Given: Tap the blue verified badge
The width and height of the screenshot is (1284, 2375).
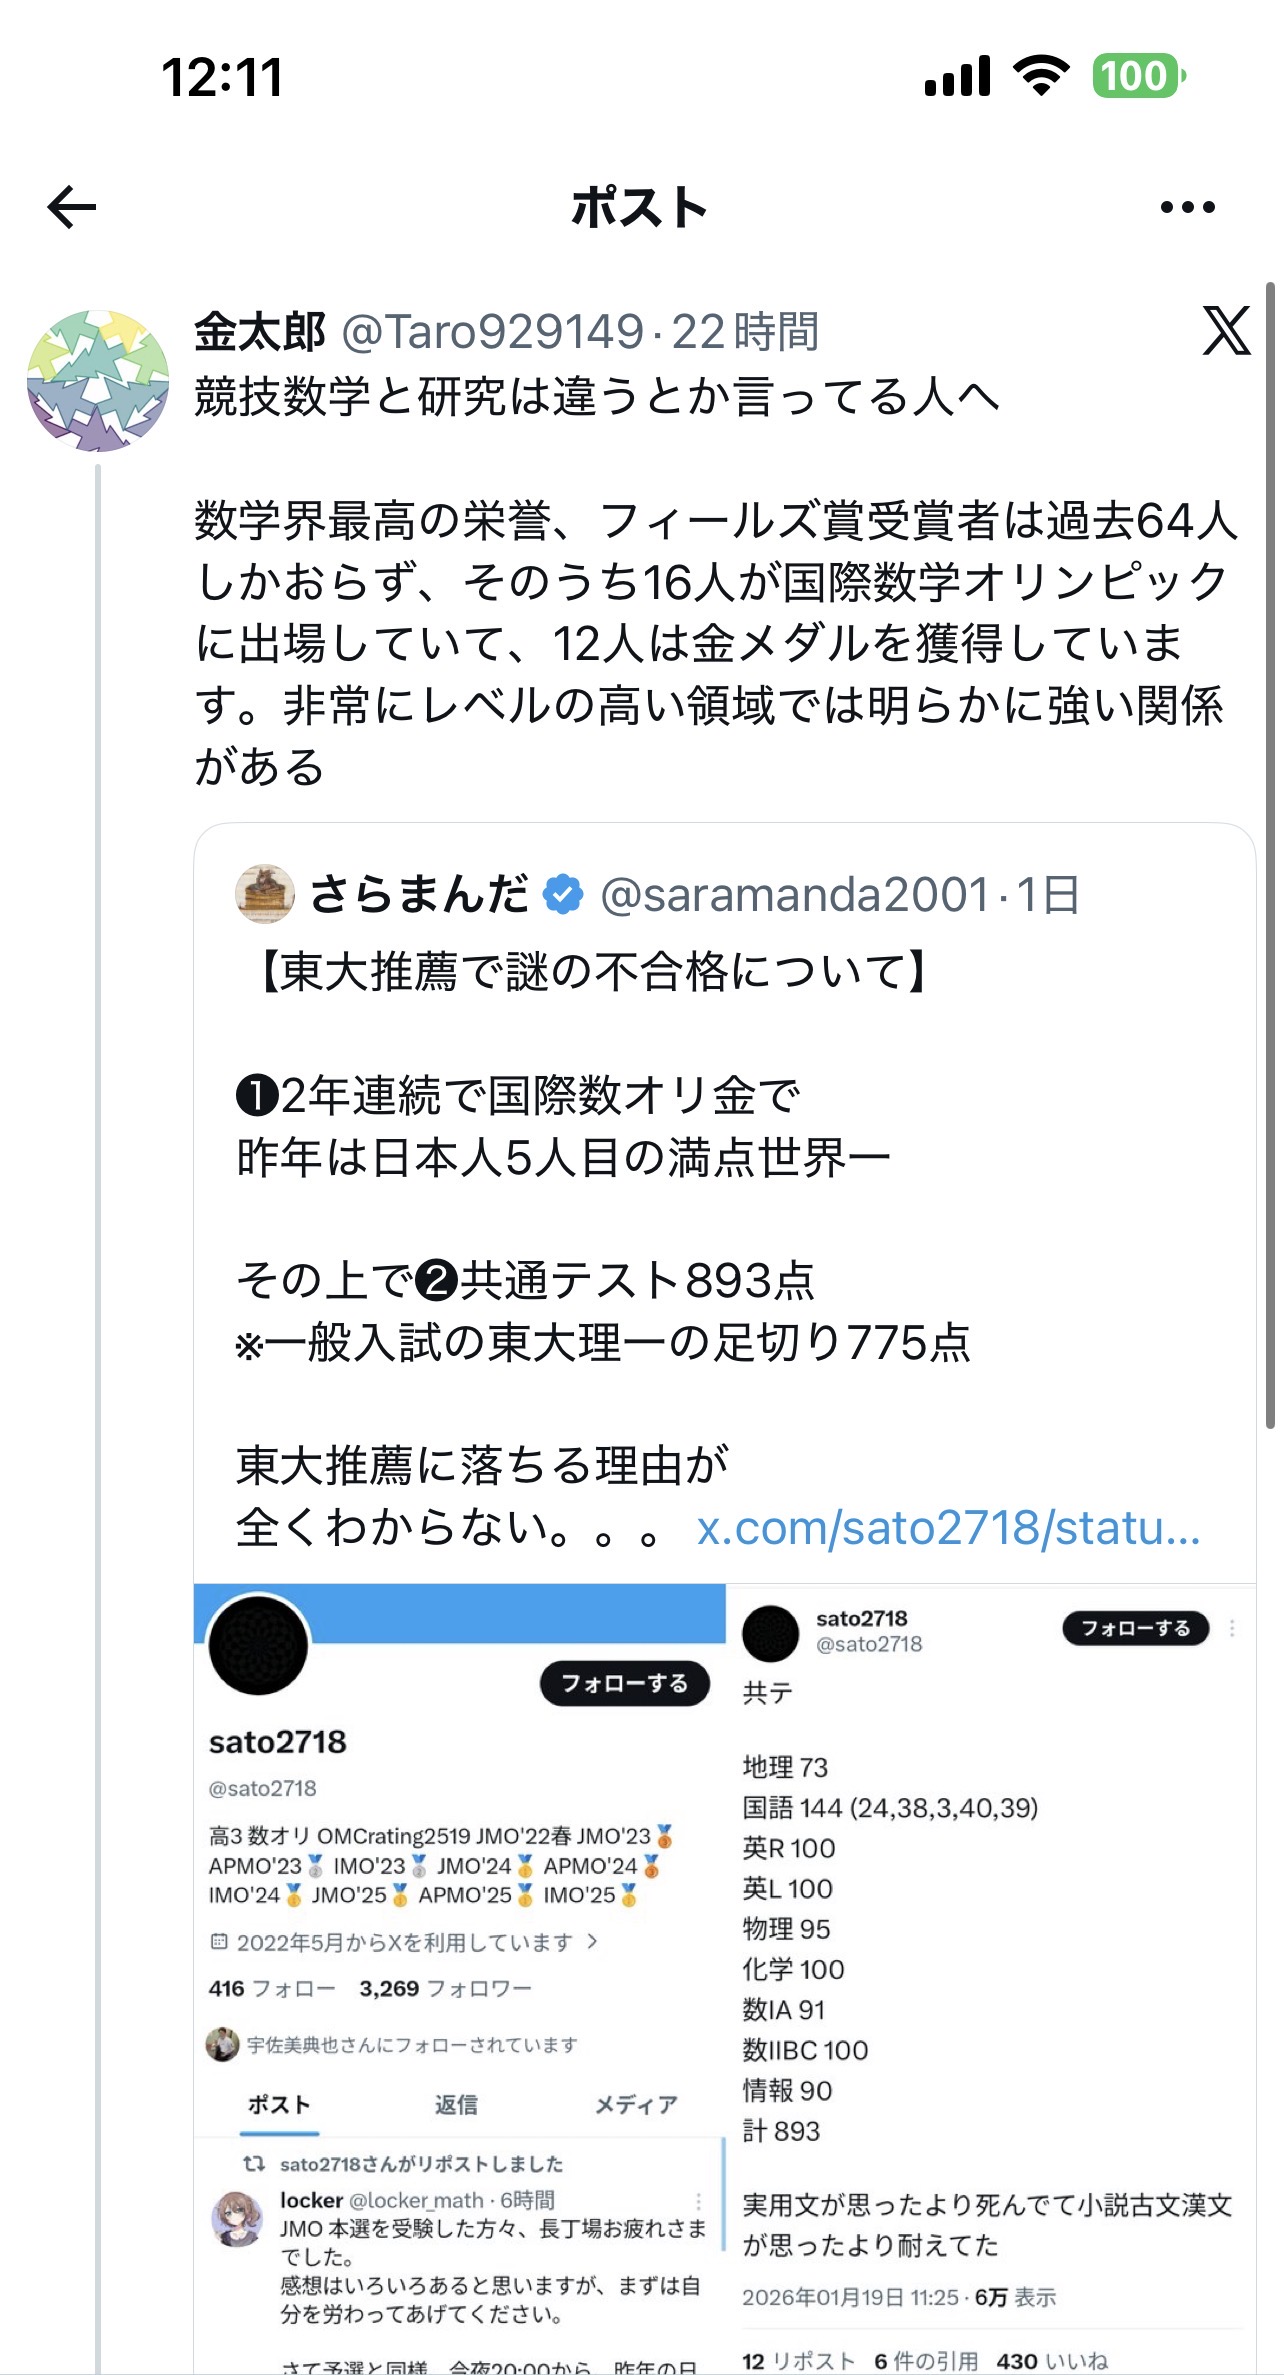Looking at the screenshot, I should coord(563,894).
